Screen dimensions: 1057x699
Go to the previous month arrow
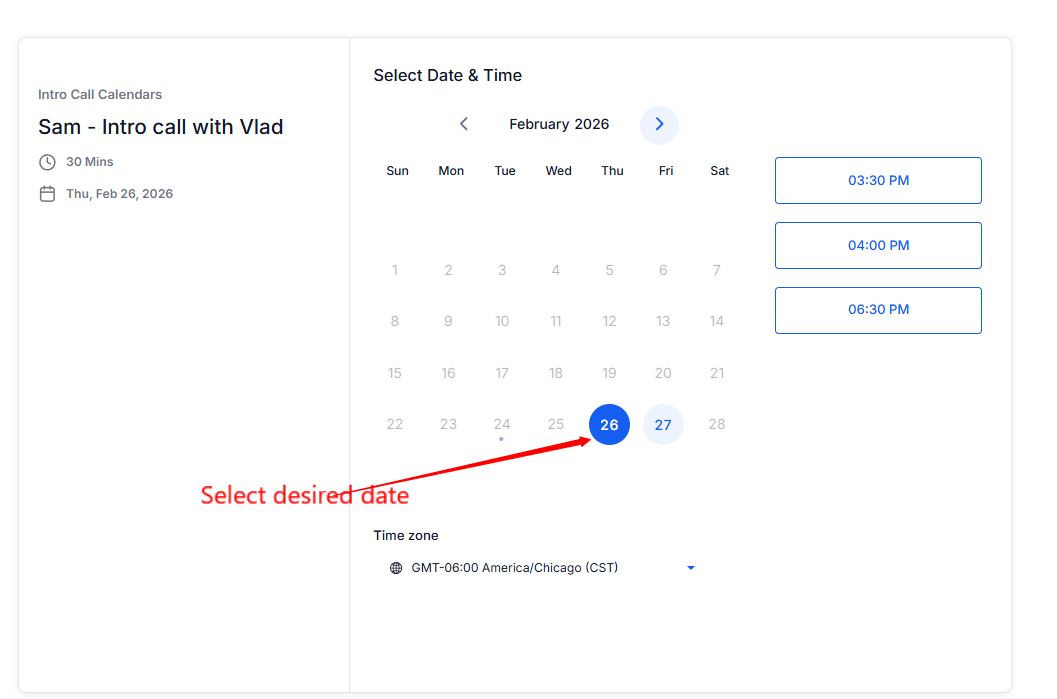point(464,124)
